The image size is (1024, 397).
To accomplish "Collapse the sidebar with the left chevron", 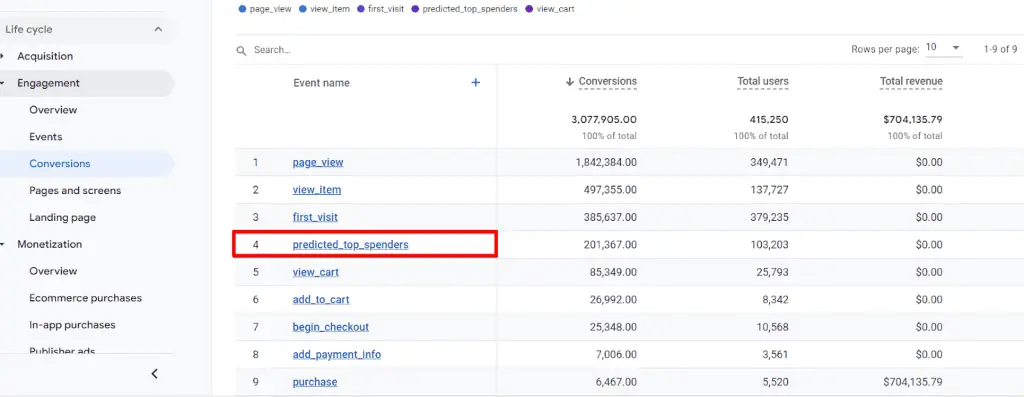I will [x=155, y=374].
